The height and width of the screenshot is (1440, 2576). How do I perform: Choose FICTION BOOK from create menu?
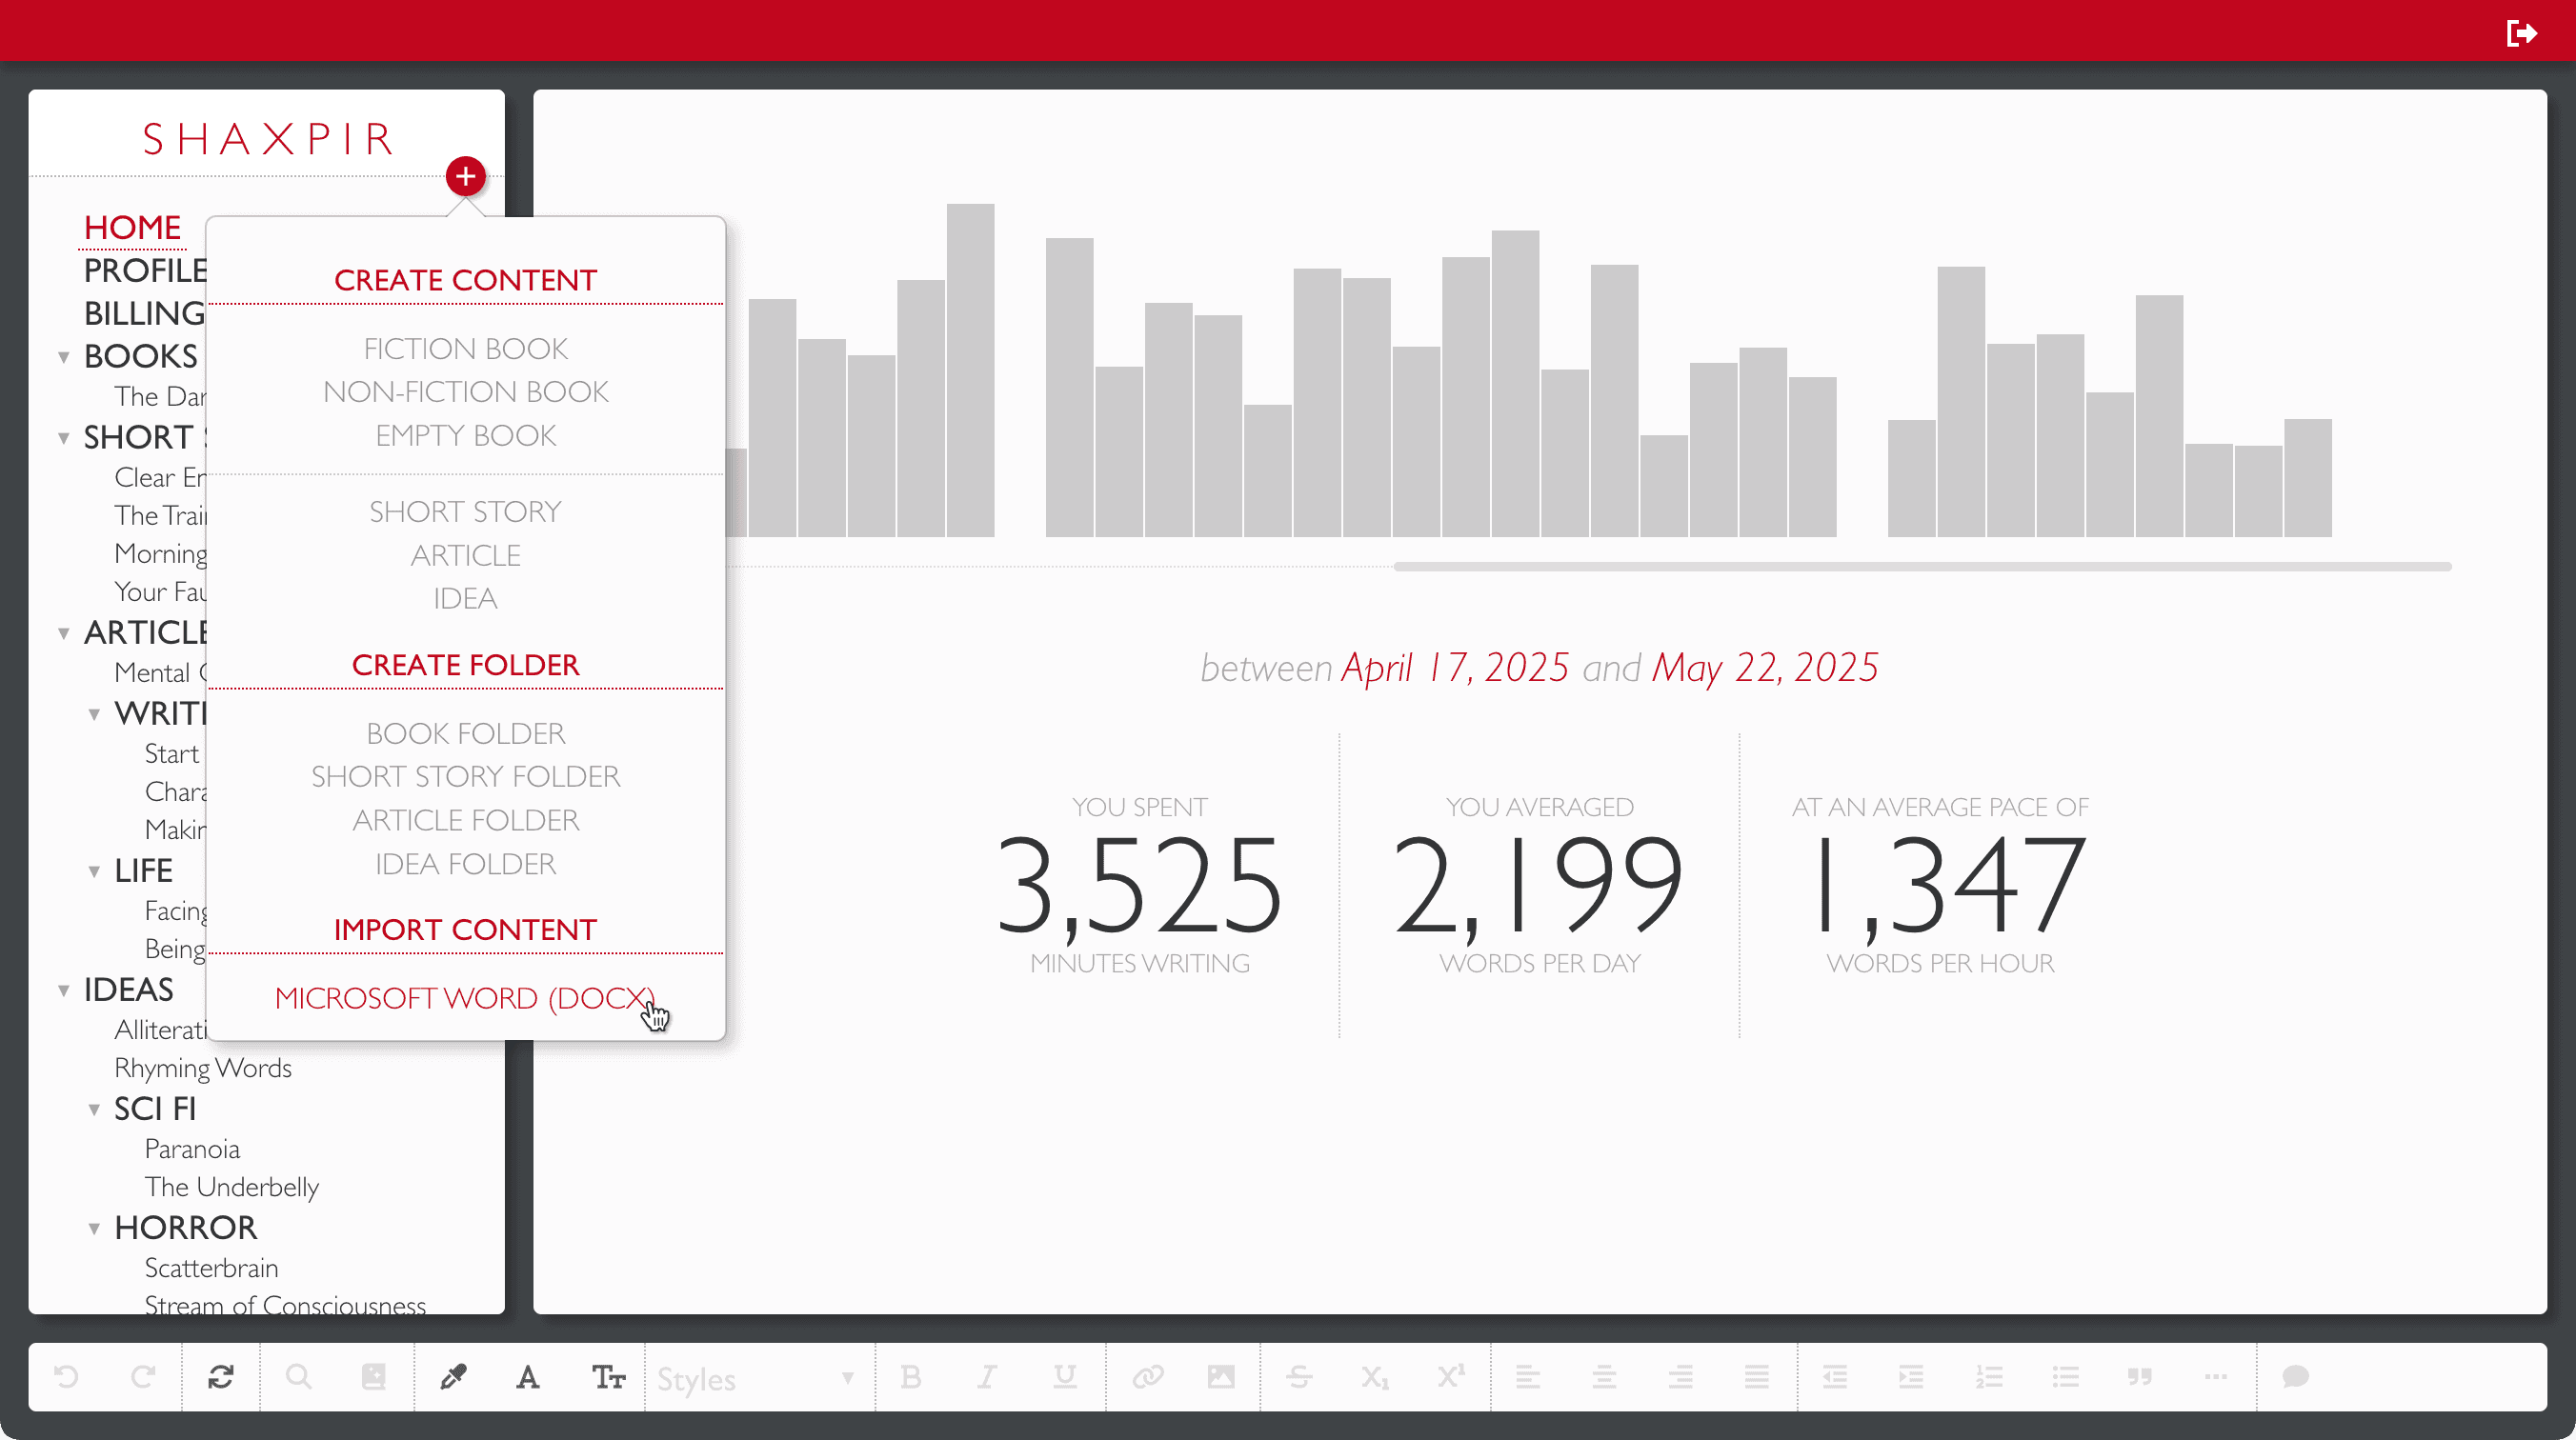[x=465, y=349]
